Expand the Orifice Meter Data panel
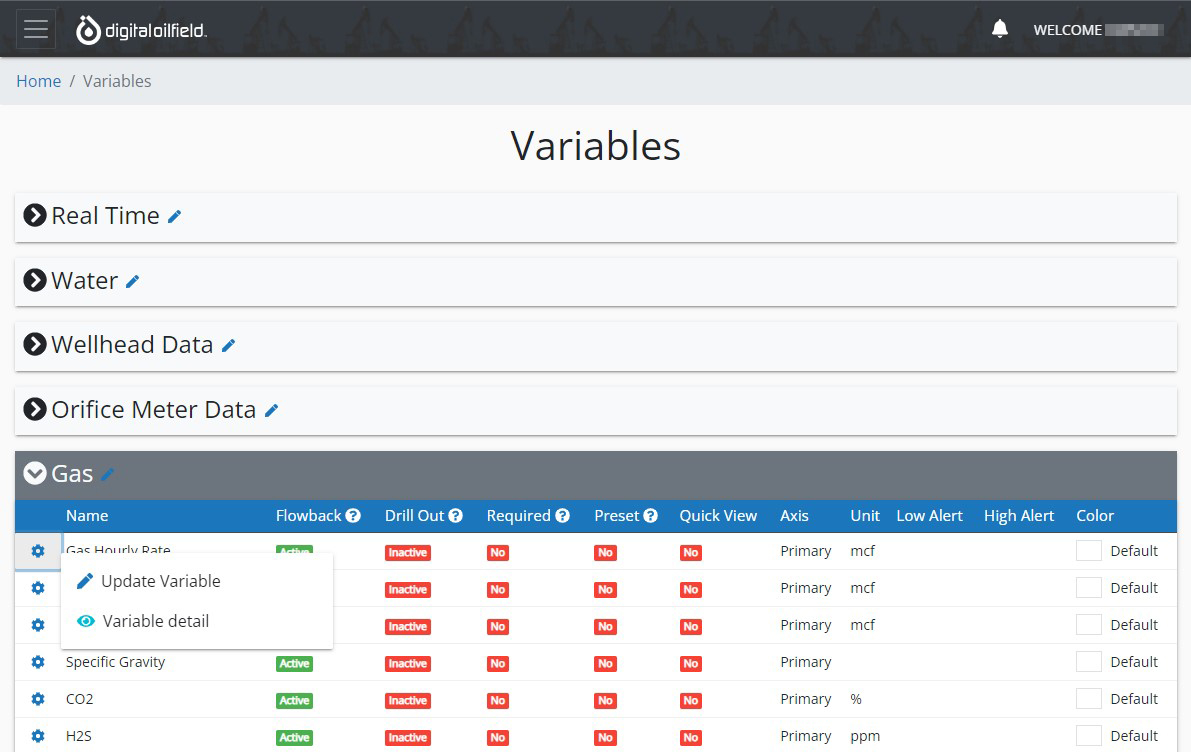 pyautogui.click(x=35, y=409)
